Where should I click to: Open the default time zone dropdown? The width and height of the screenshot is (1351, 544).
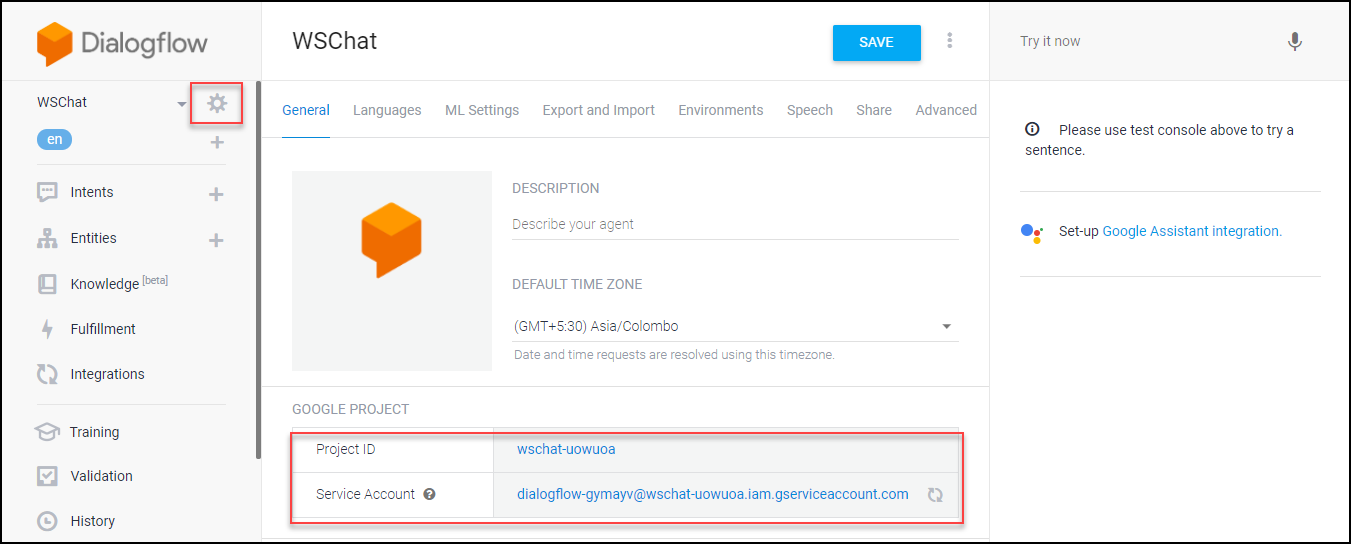pyautogui.click(x=735, y=326)
